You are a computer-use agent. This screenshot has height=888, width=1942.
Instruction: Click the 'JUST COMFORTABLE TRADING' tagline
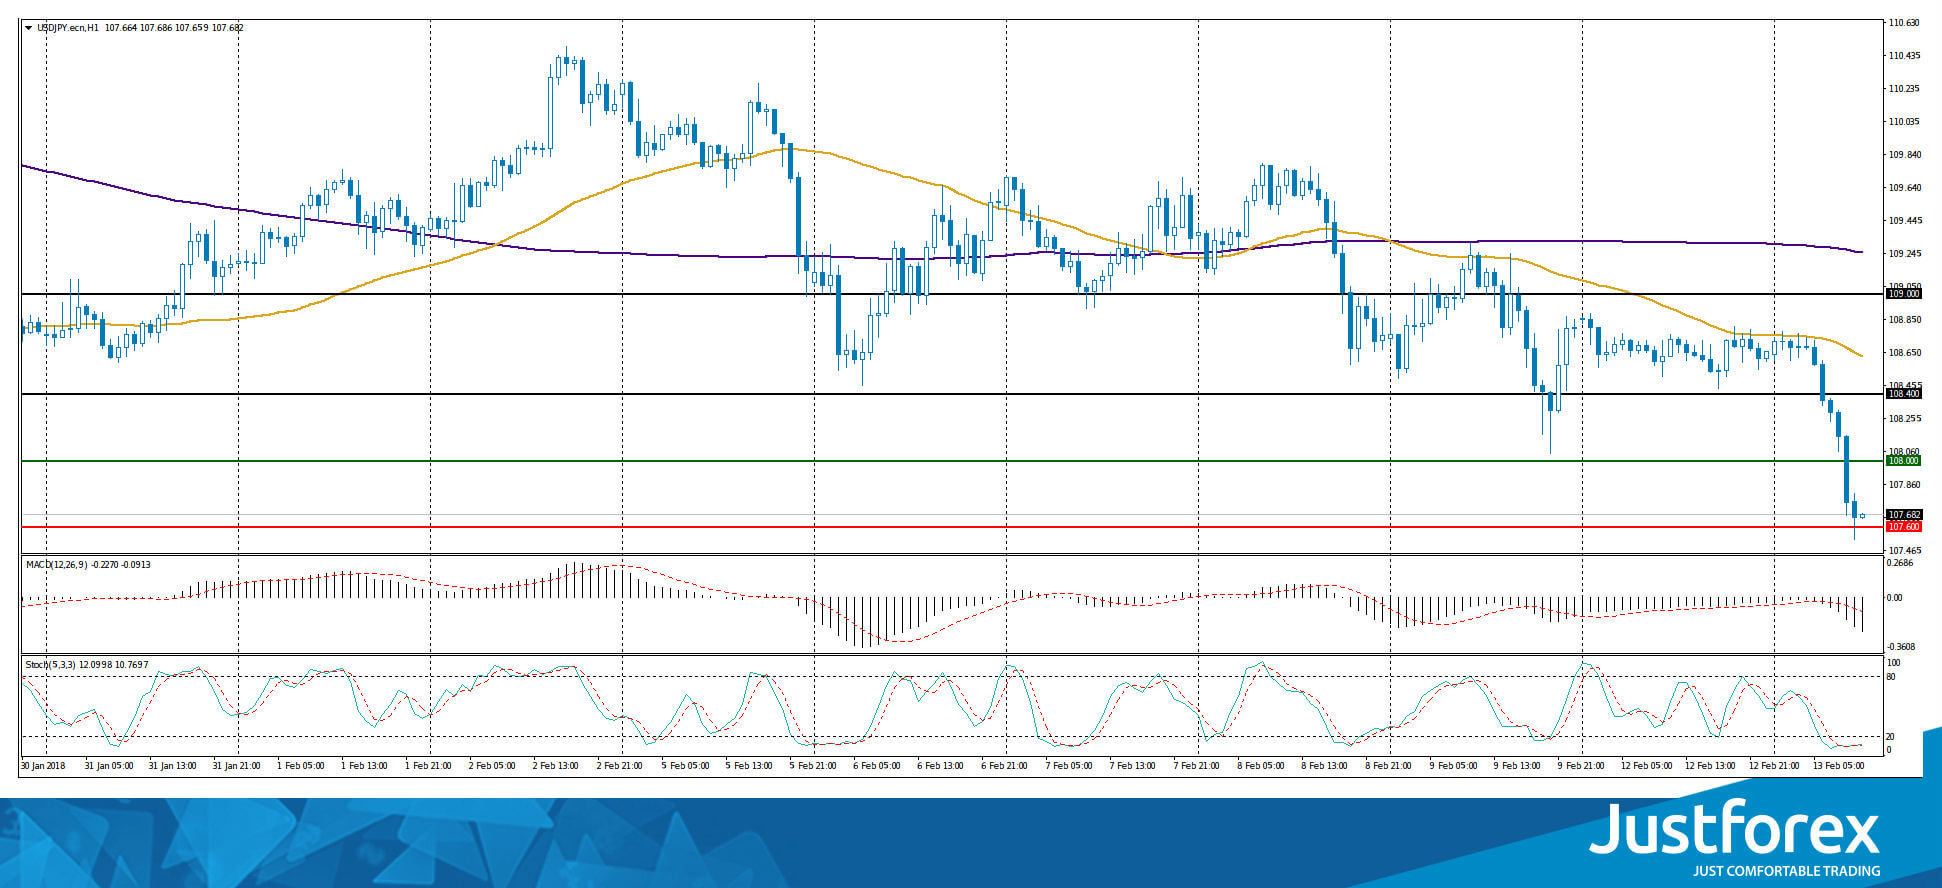click(x=1786, y=871)
